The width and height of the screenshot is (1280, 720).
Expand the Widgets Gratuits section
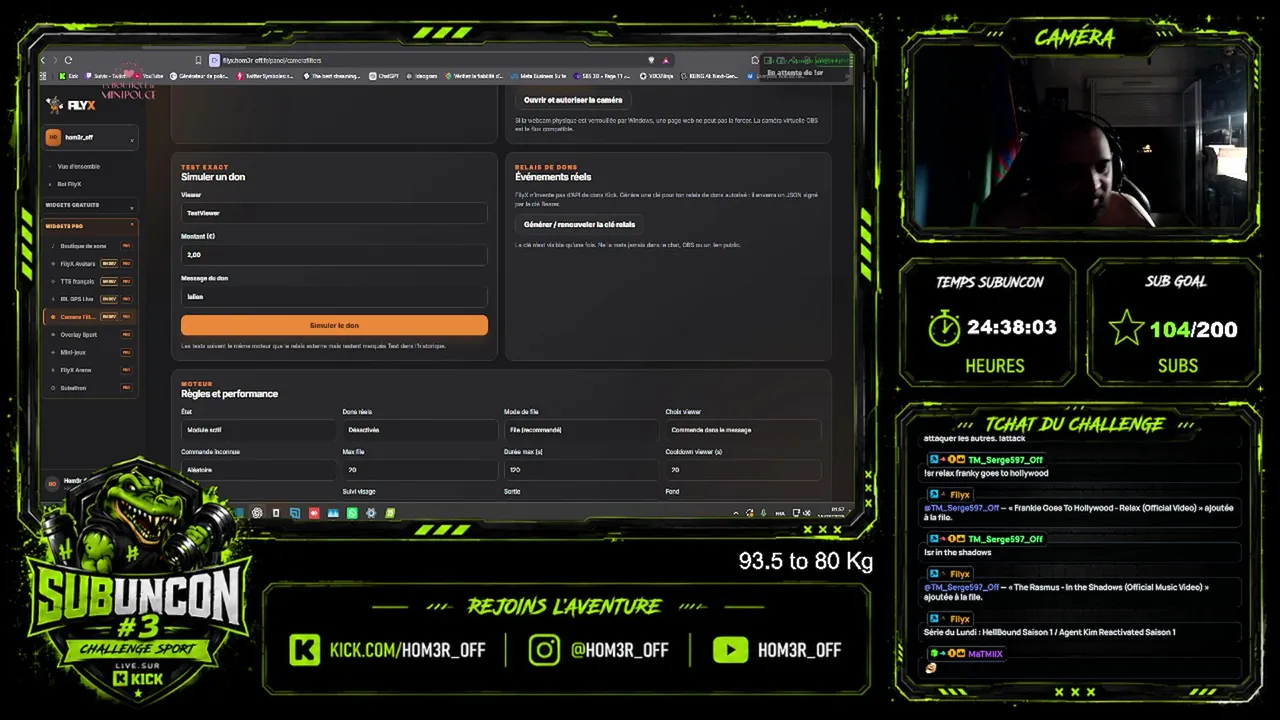coord(90,205)
